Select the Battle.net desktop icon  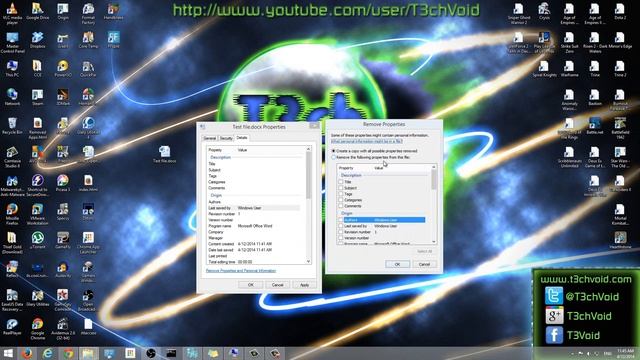595,126
